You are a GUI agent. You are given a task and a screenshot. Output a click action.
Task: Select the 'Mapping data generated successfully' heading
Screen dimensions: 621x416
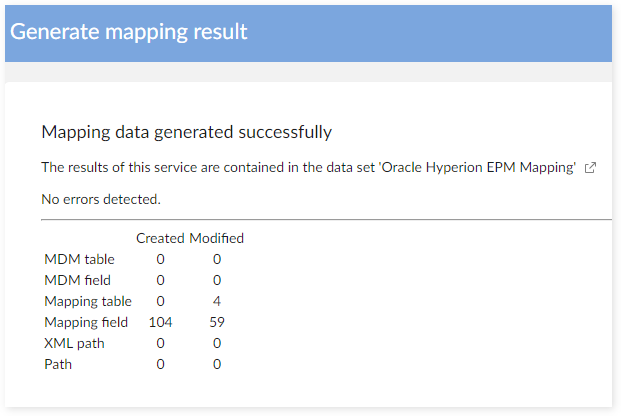pyautogui.click(x=186, y=132)
